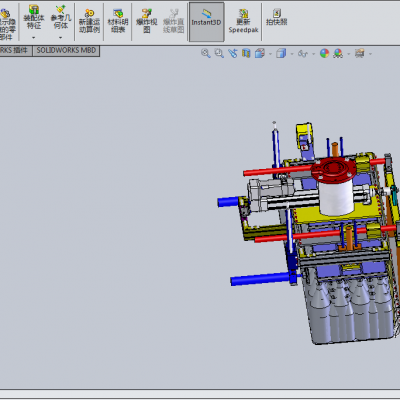400x400 pixels.
Task: Toggle the Section View tool
Action: tap(246, 53)
